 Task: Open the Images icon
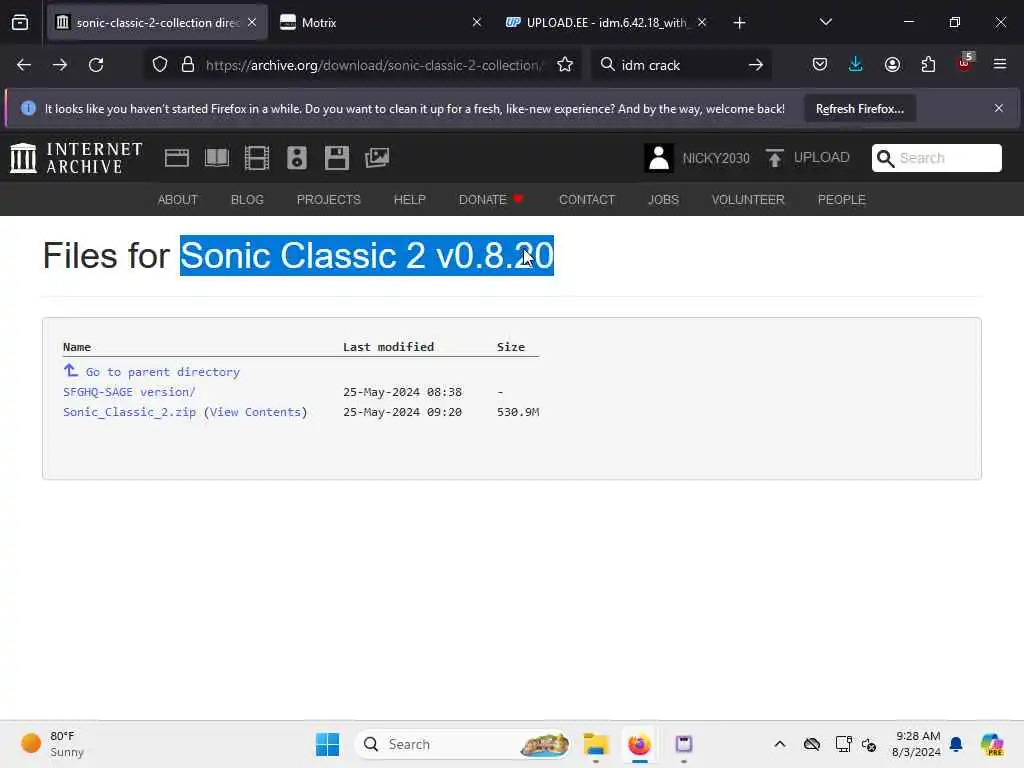pyautogui.click(x=377, y=158)
